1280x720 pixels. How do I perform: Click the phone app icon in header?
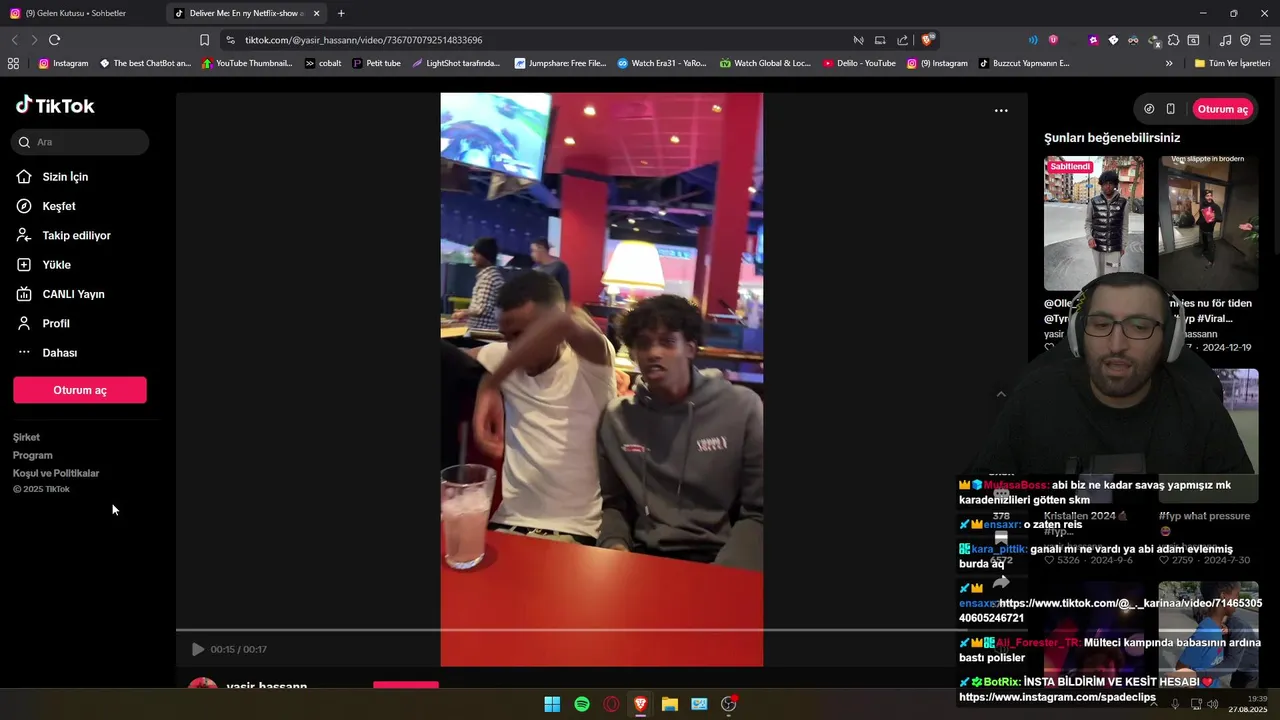click(x=1170, y=109)
